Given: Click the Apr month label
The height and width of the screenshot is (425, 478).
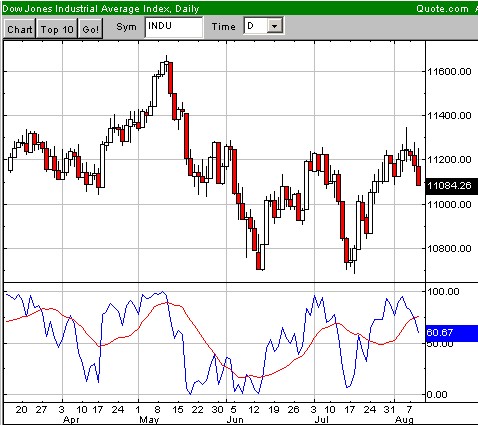Looking at the screenshot, I should point(71,420).
